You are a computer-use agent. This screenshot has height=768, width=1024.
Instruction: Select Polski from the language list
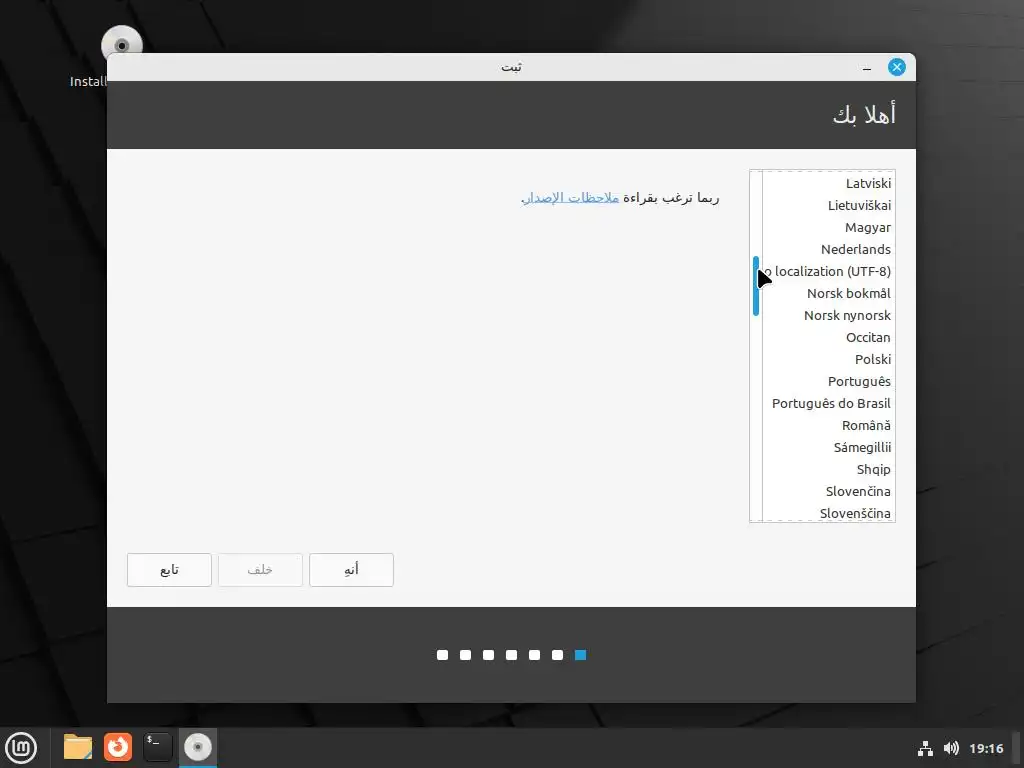829,360
